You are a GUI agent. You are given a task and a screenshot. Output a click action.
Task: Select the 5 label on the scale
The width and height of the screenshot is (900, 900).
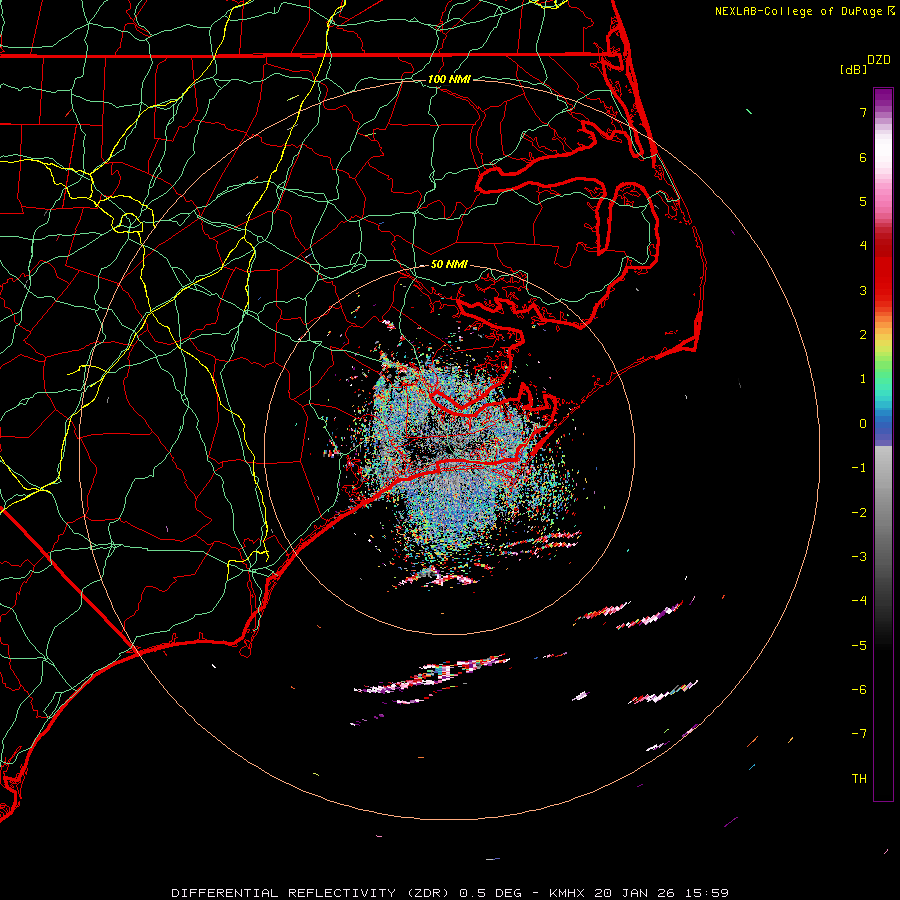(x=863, y=201)
